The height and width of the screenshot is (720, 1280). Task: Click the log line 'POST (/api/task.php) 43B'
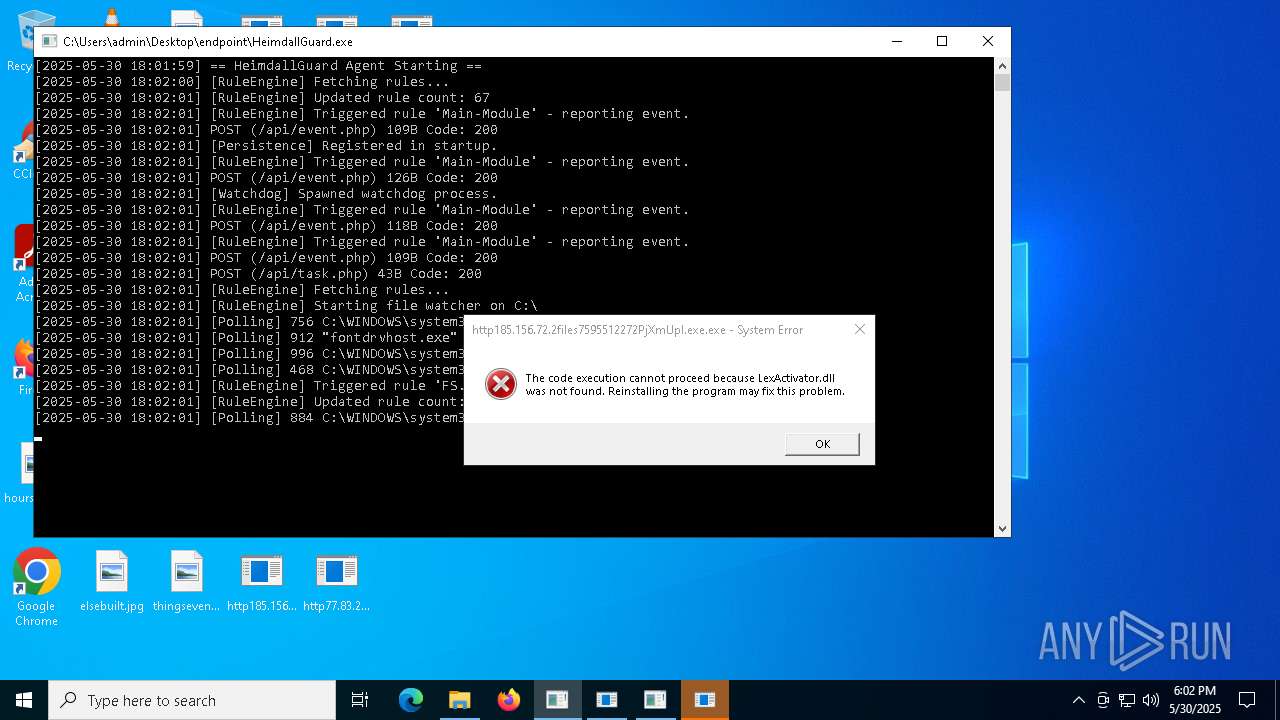click(258, 274)
